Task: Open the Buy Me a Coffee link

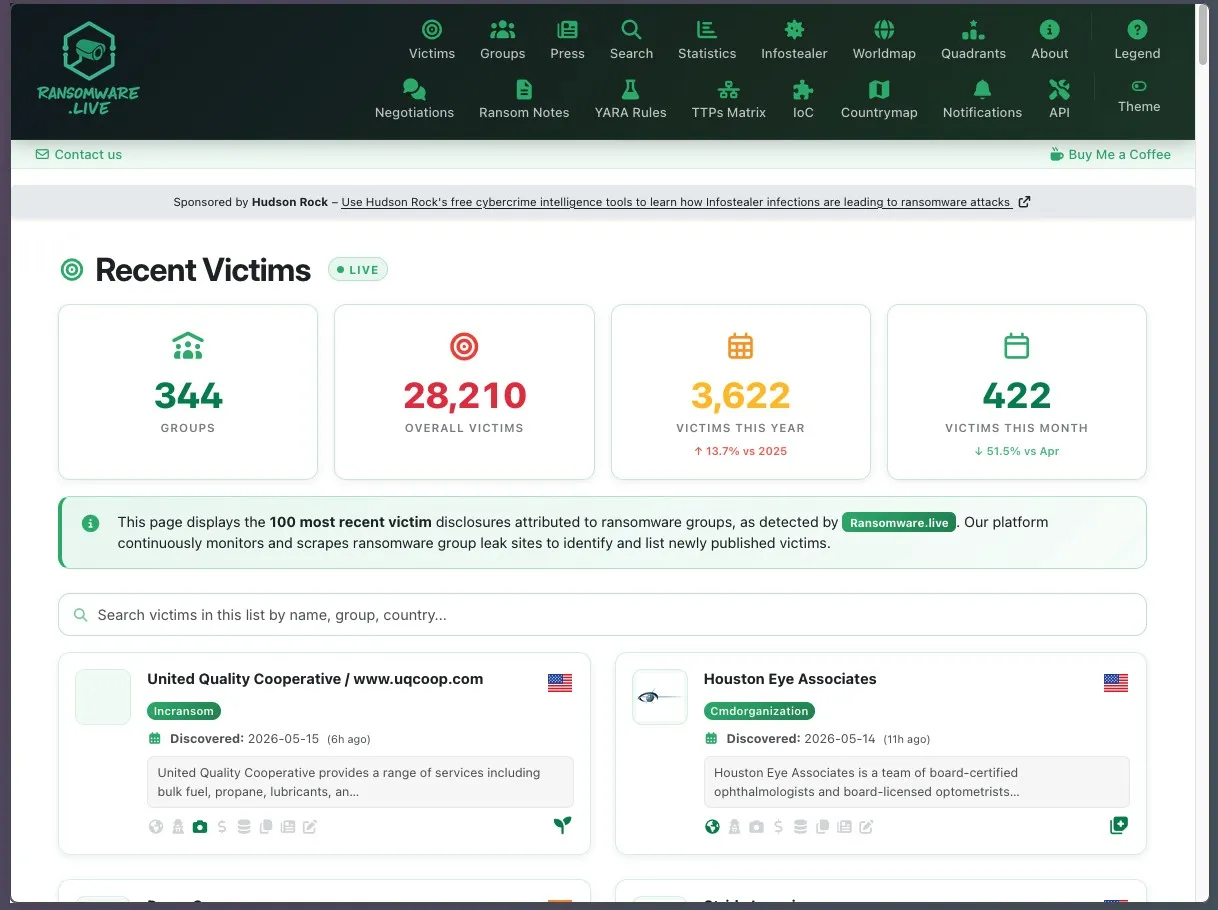Action: coord(1110,155)
